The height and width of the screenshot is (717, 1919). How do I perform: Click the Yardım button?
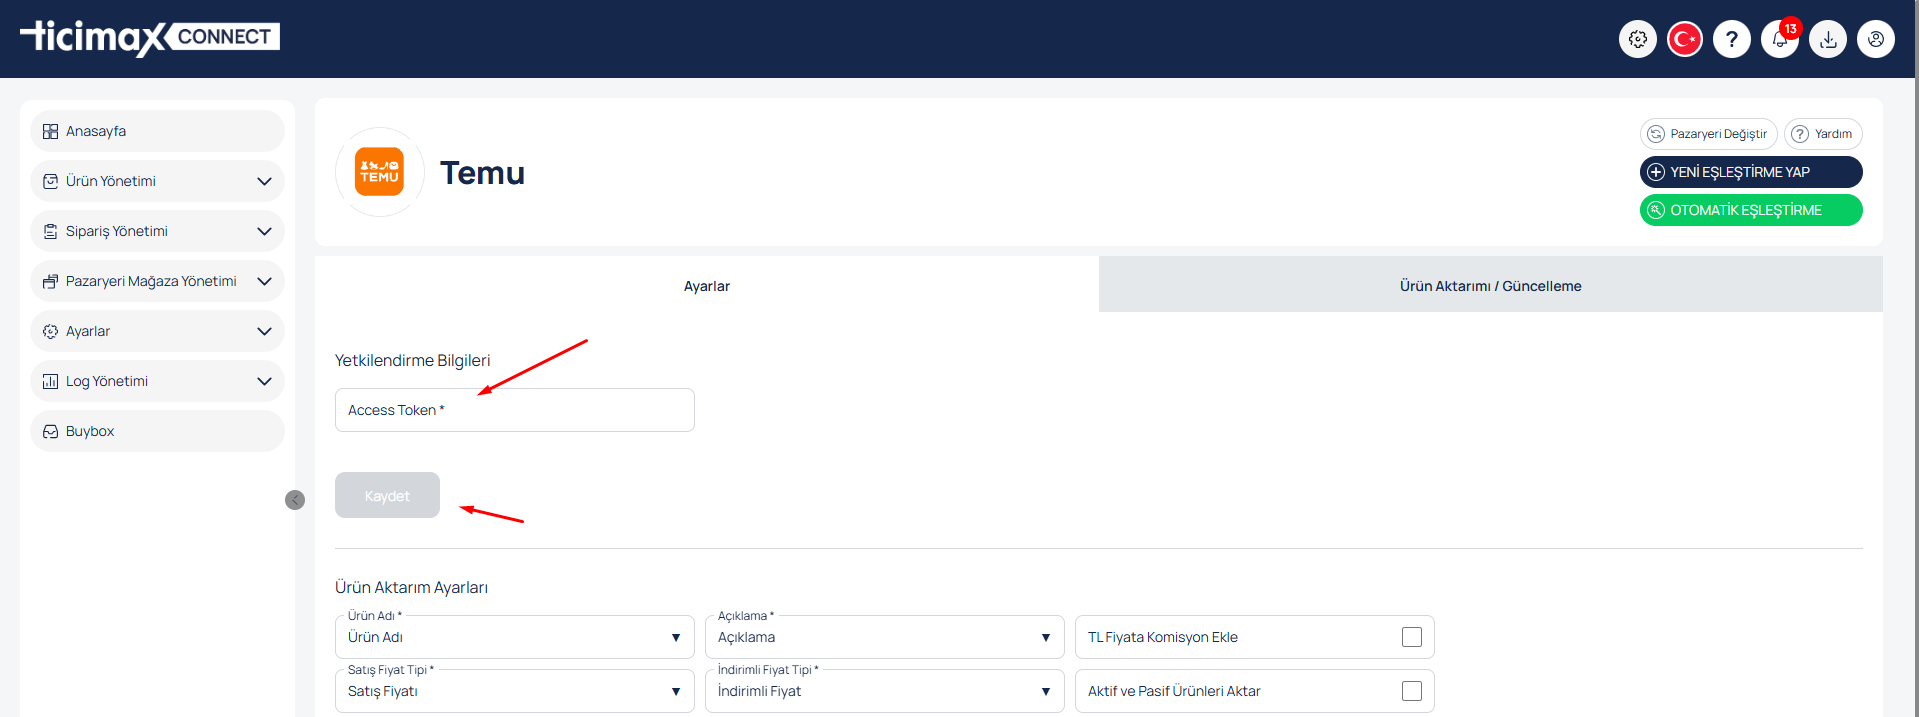click(x=1823, y=134)
